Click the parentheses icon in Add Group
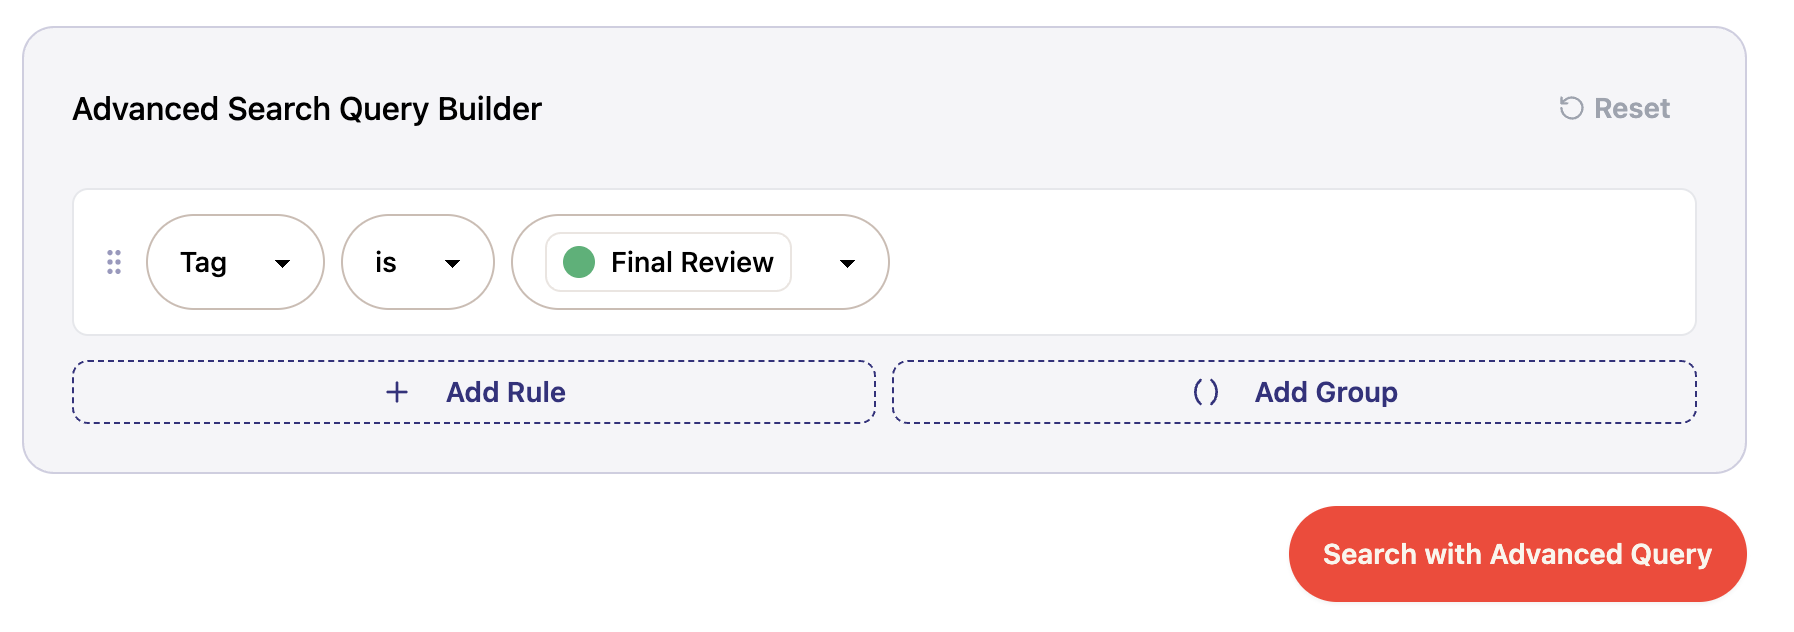 pyautogui.click(x=1206, y=392)
